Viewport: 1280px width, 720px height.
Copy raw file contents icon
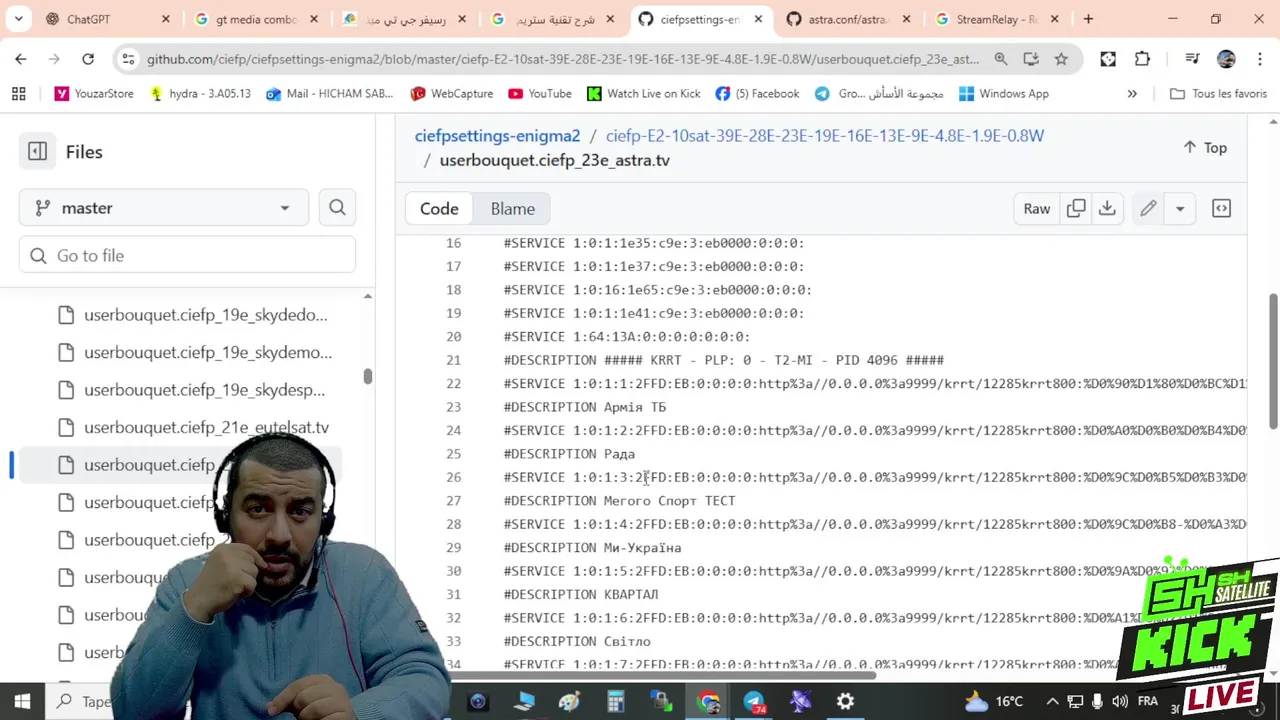tap(1076, 208)
